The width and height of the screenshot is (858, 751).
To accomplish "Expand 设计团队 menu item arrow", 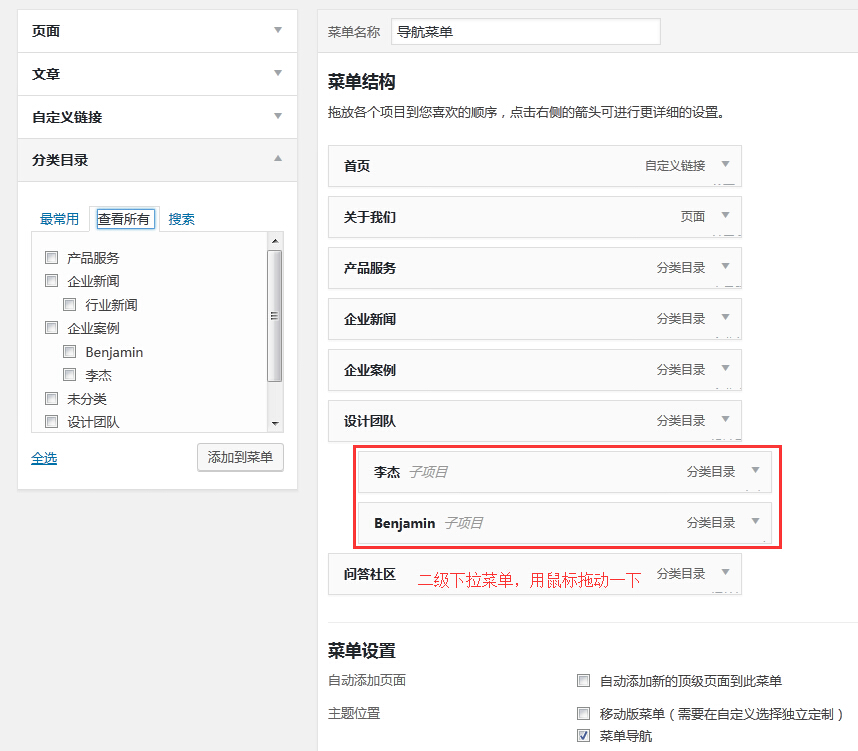I will point(725,420).
